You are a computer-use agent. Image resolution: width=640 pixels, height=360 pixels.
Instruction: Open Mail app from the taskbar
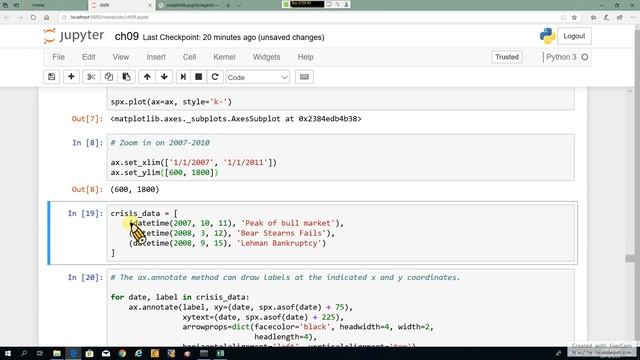[106, 353]
